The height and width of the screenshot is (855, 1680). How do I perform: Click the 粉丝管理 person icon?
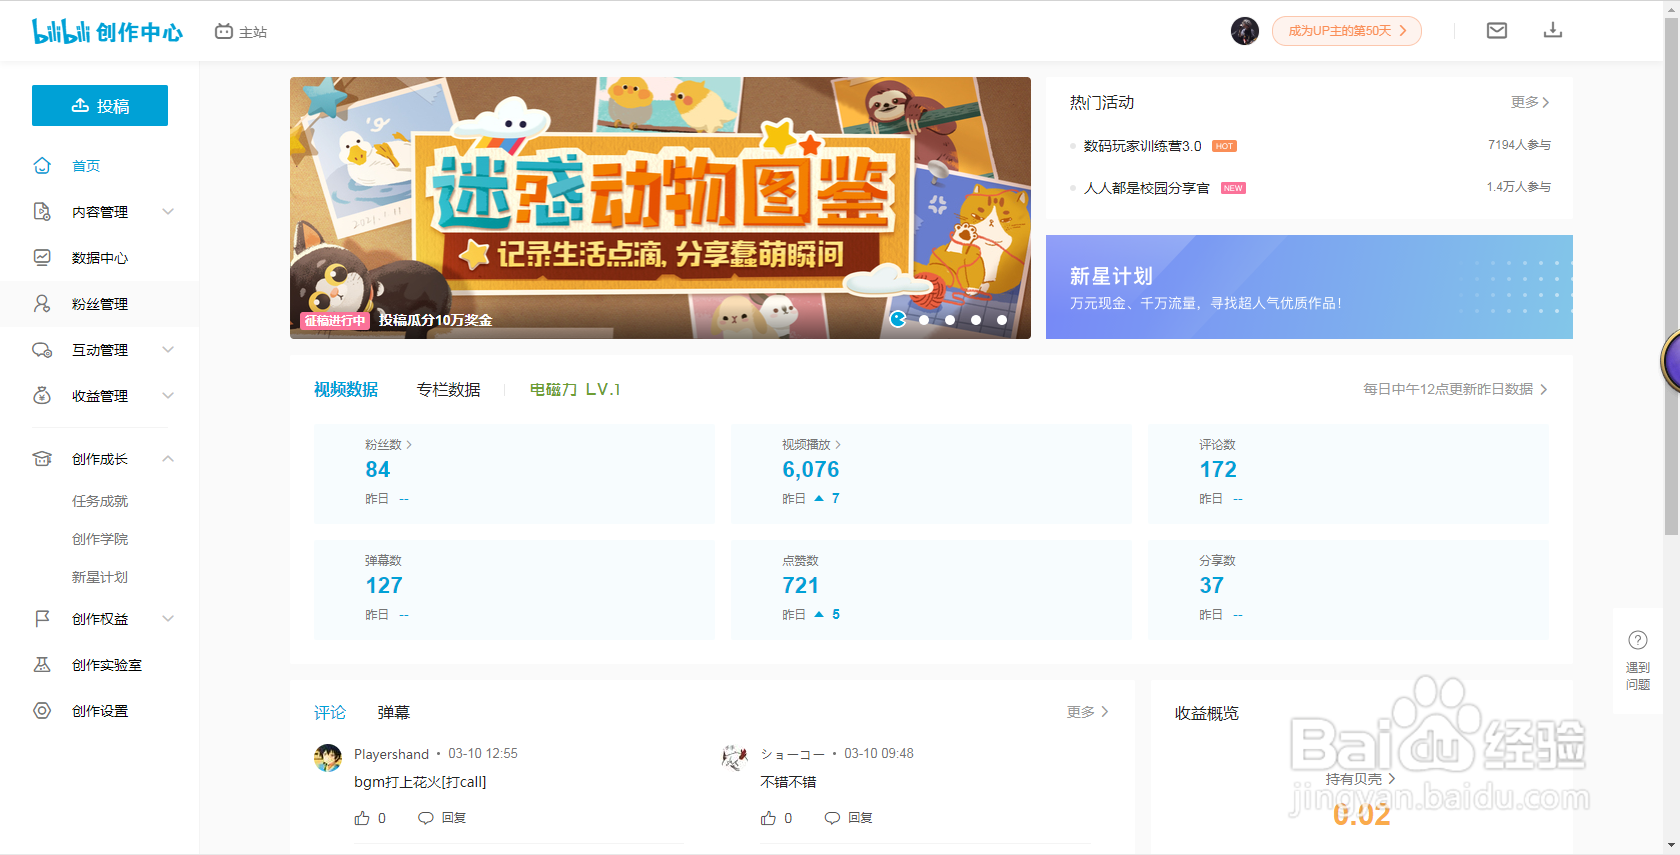pos(42,304)
